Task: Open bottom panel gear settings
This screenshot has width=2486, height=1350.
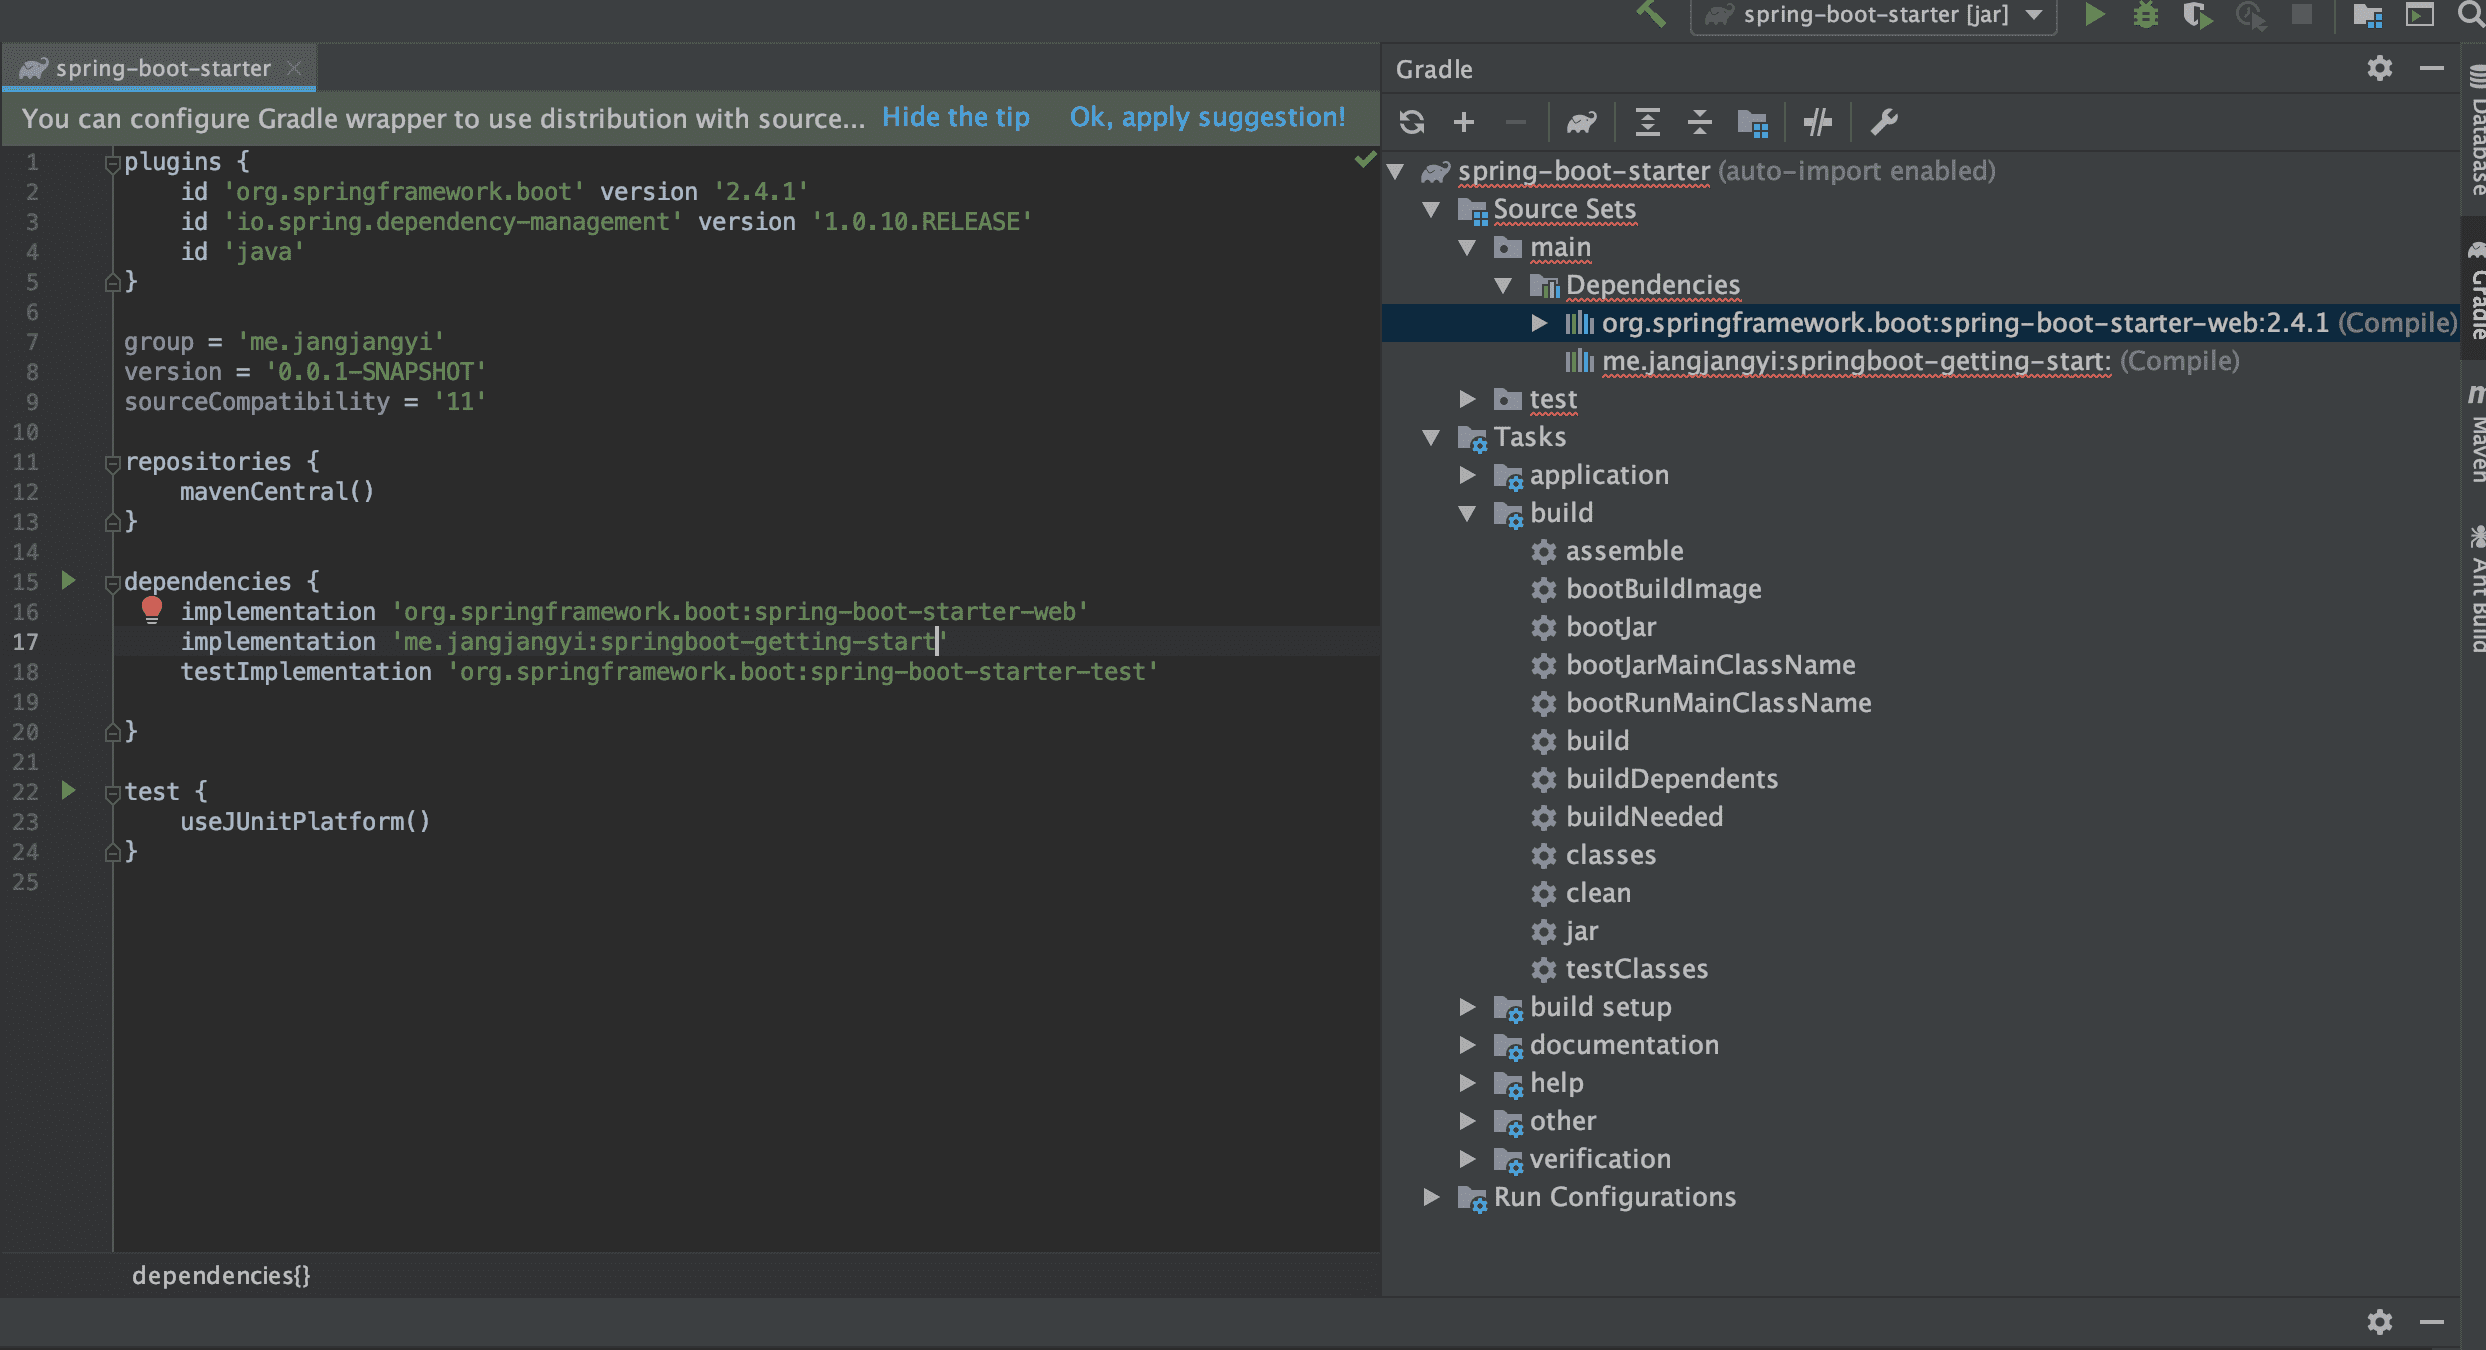Action: 2380,1322
